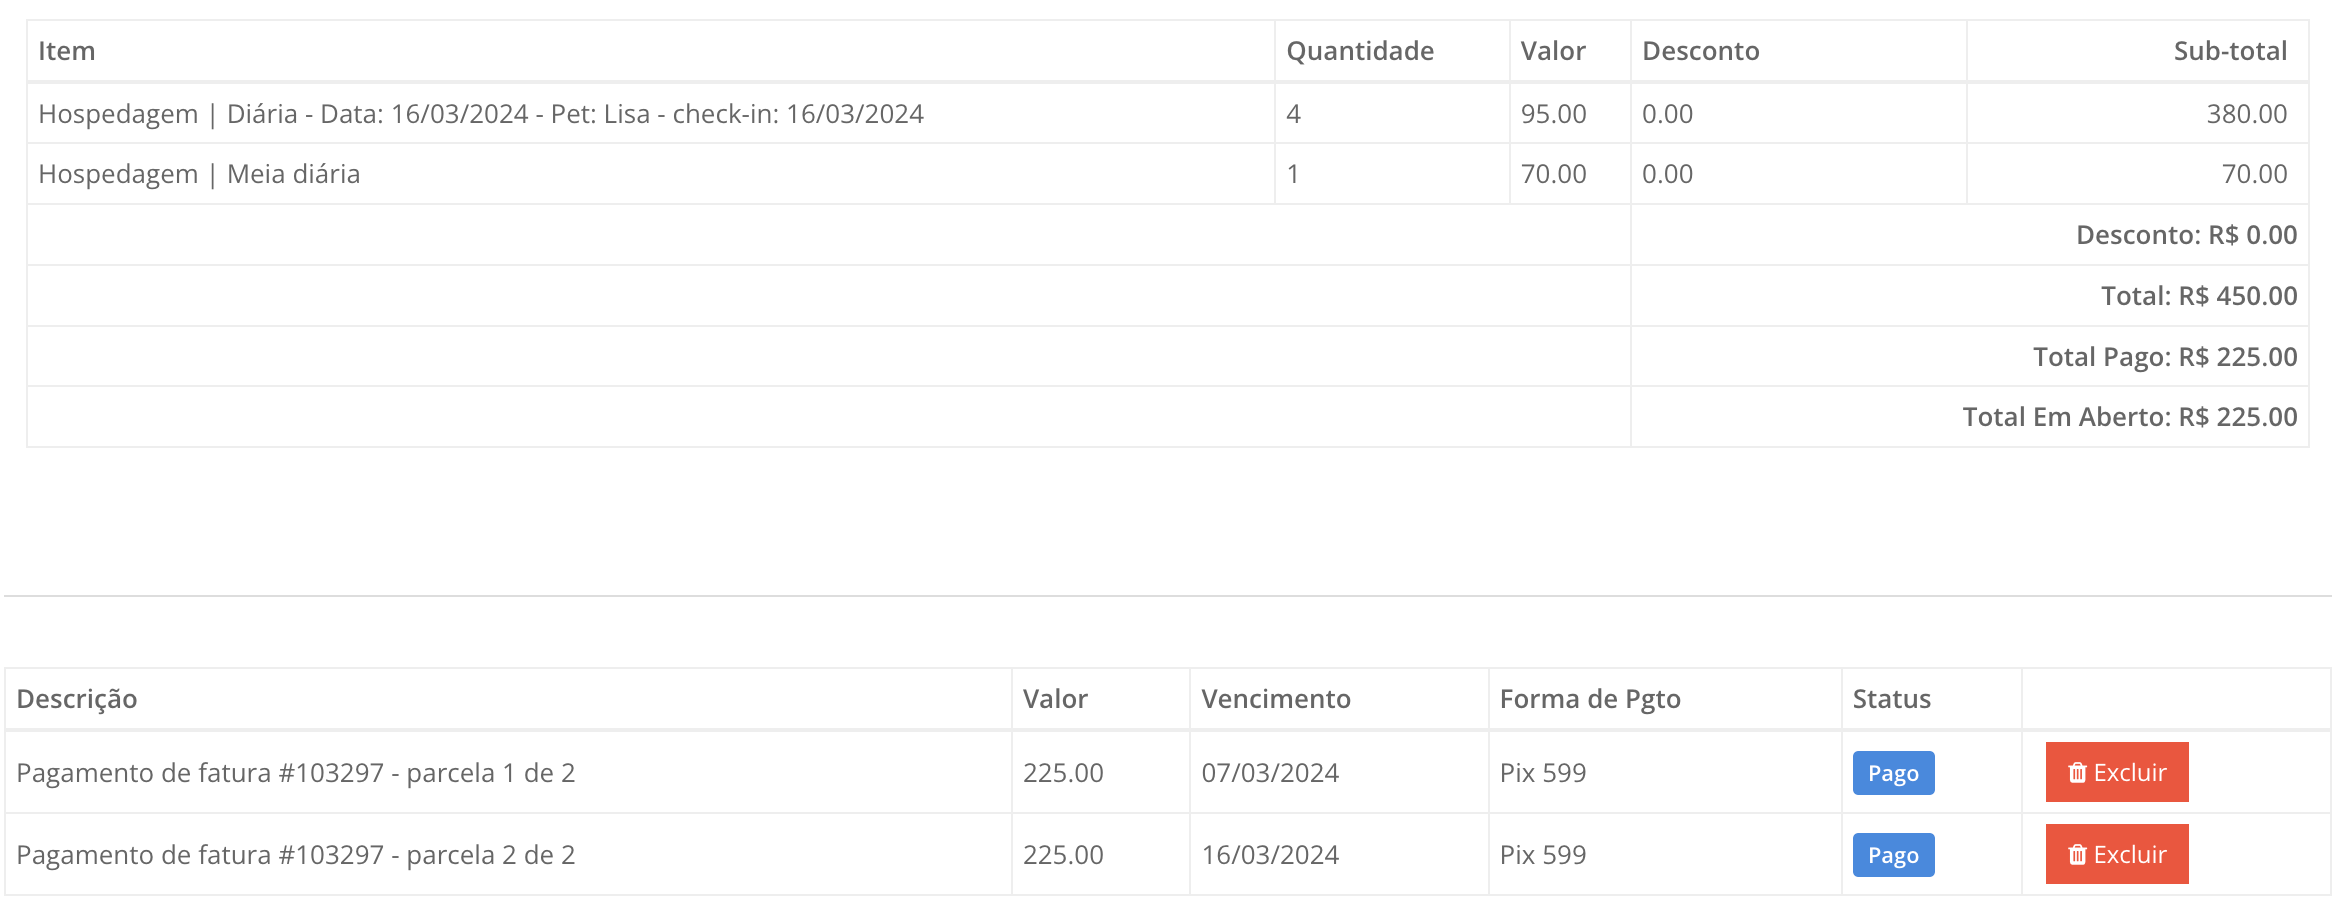Viewport: 2348px width, 920px height.
Task: Delete the payment for parcela 1 de 2
Action: click(x=2116, y=773)
